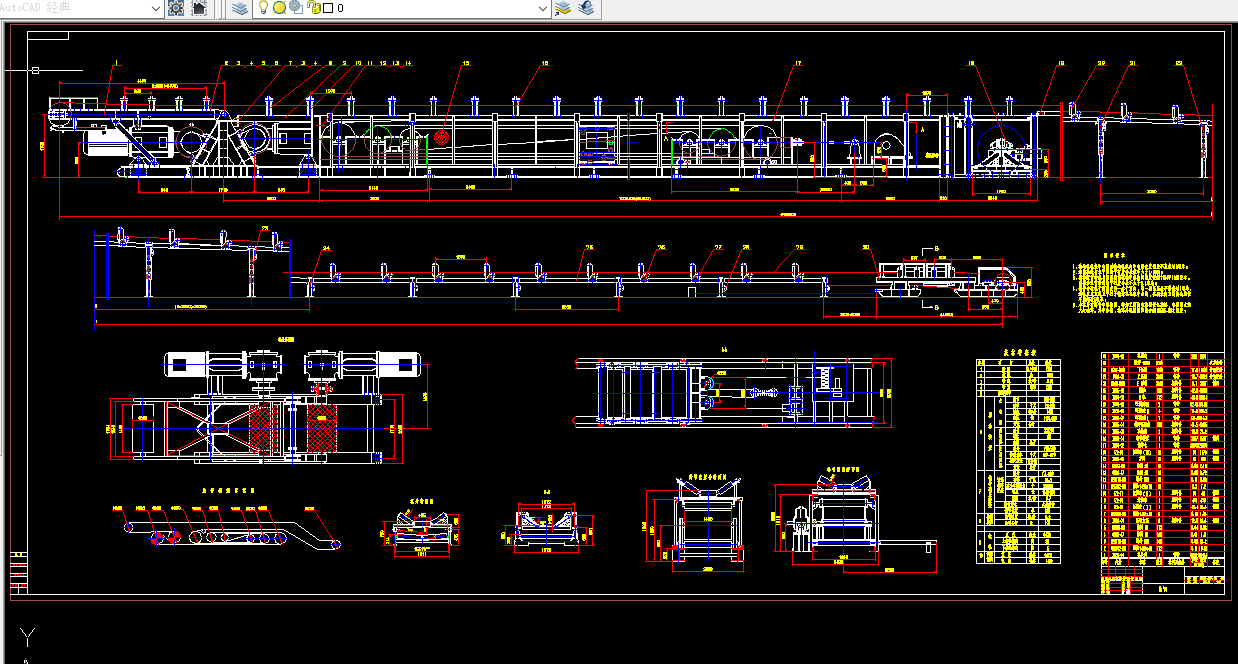Toggle freeze/thaw sun icon for layer 0
The height and width of the screenshot is (664, 1238).
tap(280, 8)
